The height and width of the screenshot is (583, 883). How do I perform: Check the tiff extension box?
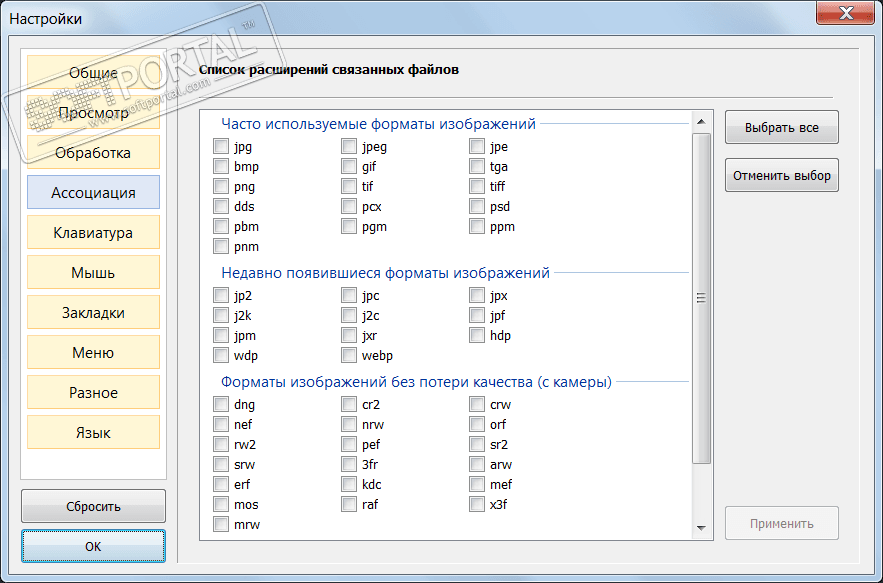(x=476, y=186)
